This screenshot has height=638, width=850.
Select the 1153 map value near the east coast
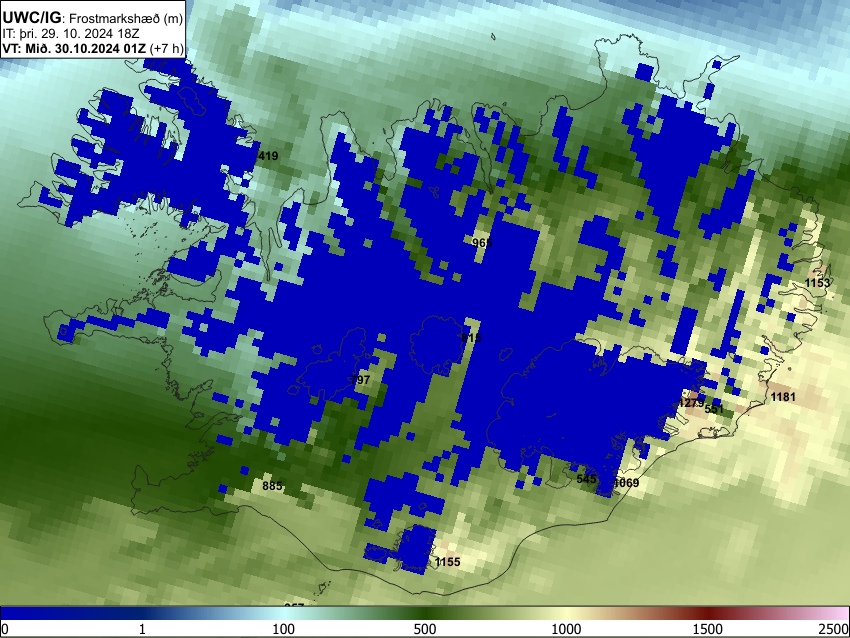[817, 283]
